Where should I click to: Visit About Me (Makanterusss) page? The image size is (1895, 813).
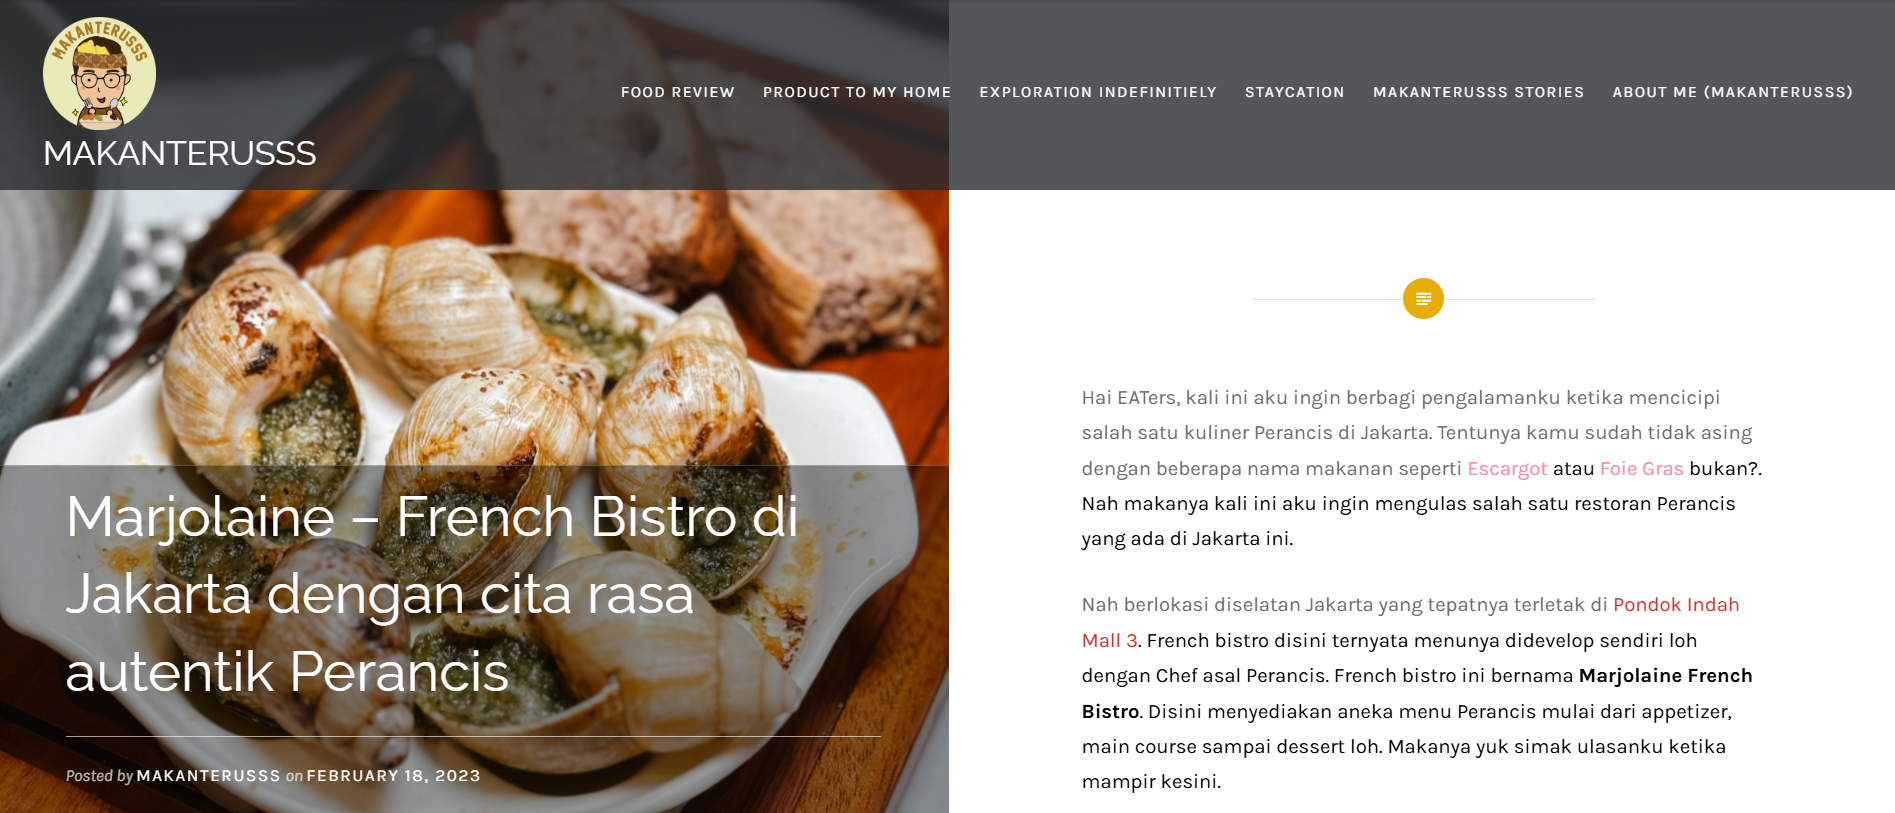[1733, 92]
